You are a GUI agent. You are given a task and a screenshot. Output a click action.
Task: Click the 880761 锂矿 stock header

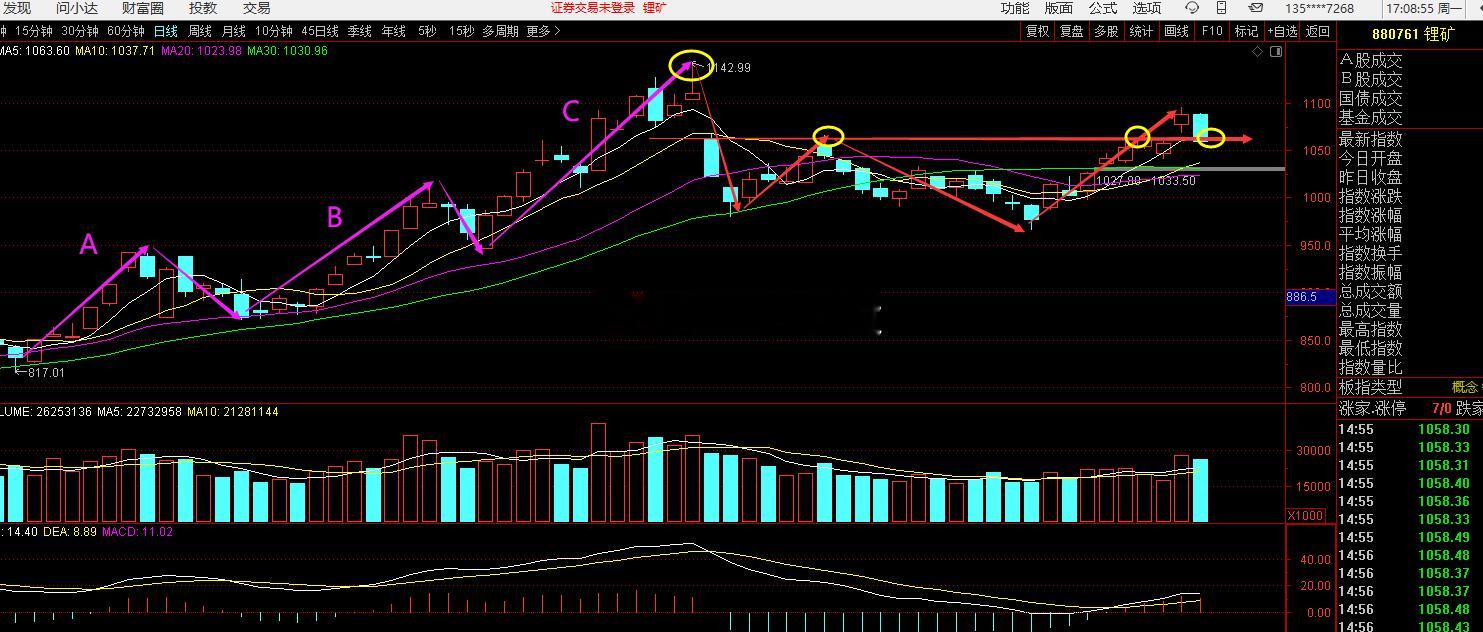tap(1414, 33)
